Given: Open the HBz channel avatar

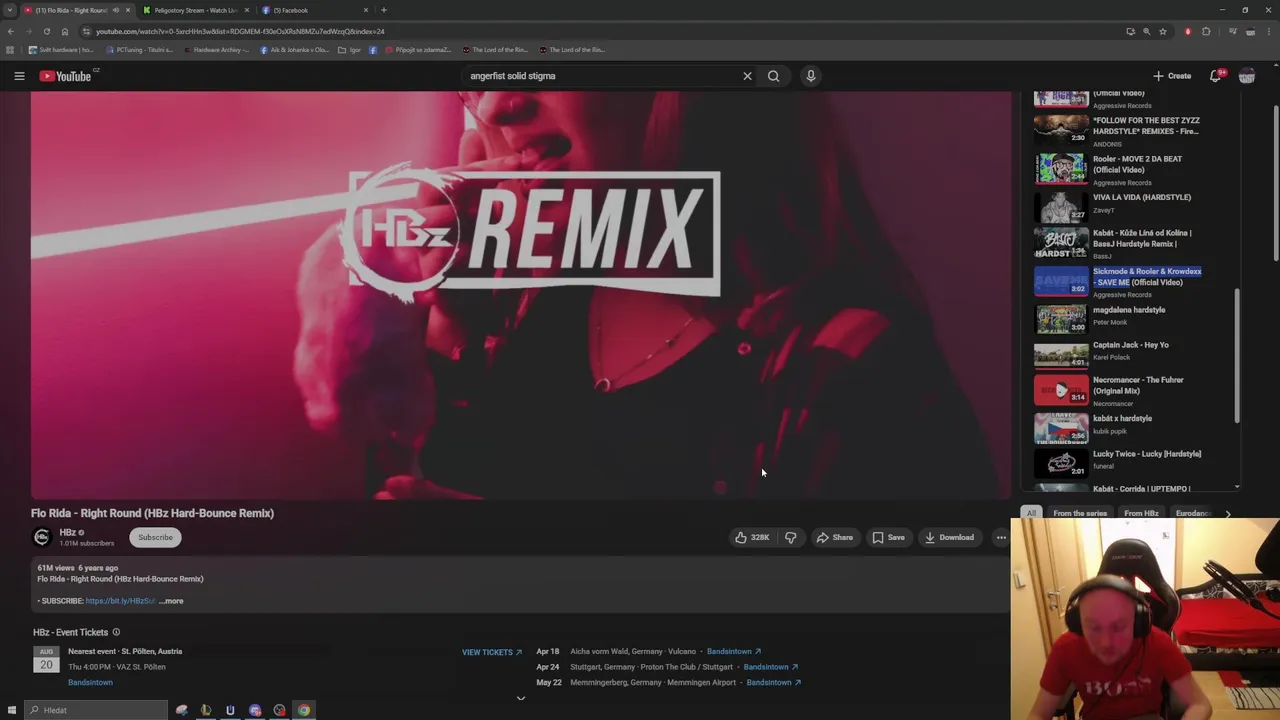Looking at the screenshot, I should pyautogui.click(x=42, y=537).
